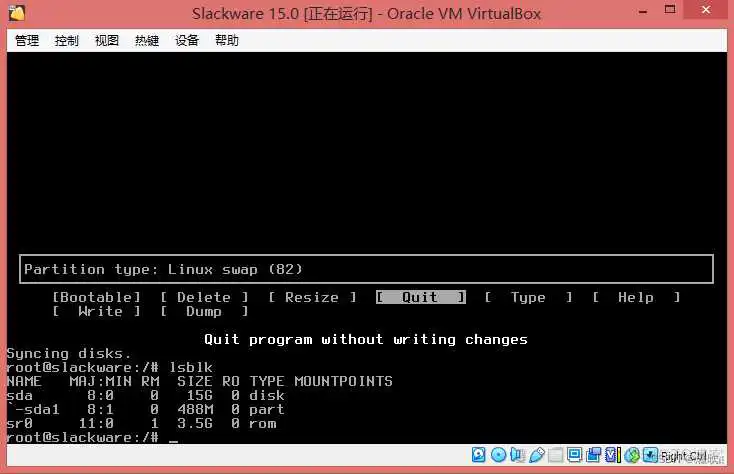Click the Delete text in terminal
The width and height of the screenshot is (734, 474).
pos(204,297)
